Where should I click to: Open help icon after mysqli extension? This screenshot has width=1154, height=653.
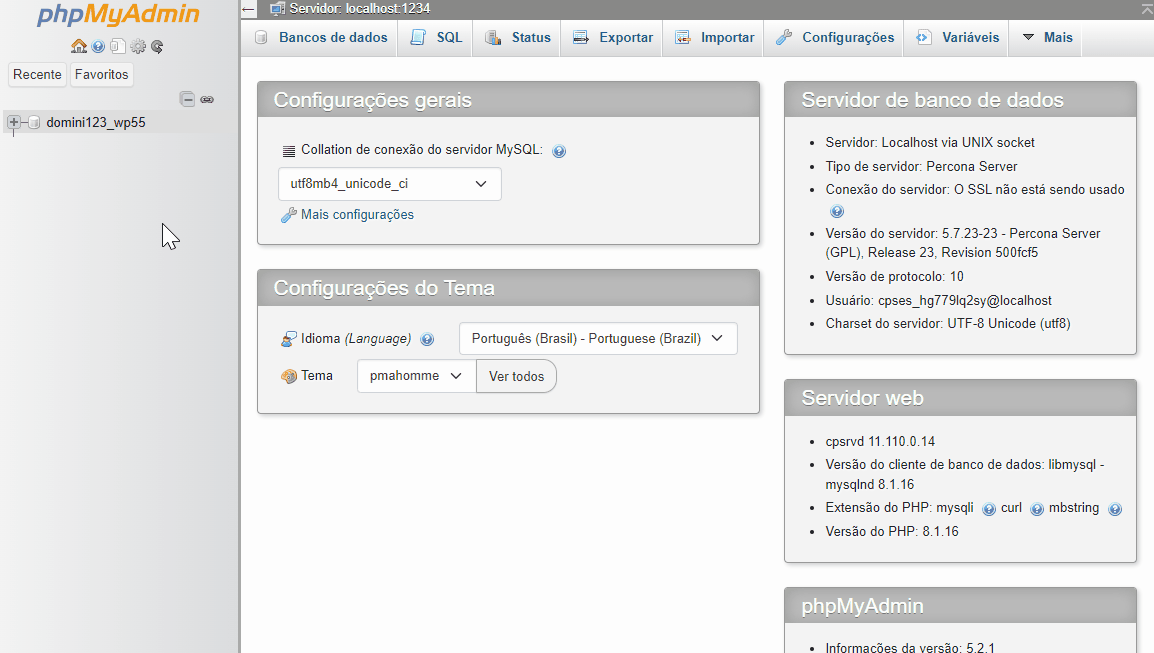[989, 509]
